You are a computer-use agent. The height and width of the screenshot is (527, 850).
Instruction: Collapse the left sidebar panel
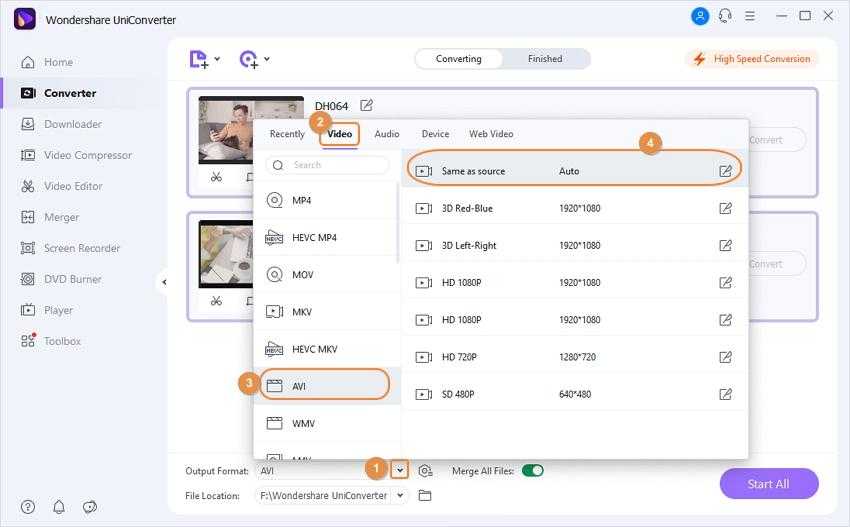[x=163, y=282]
